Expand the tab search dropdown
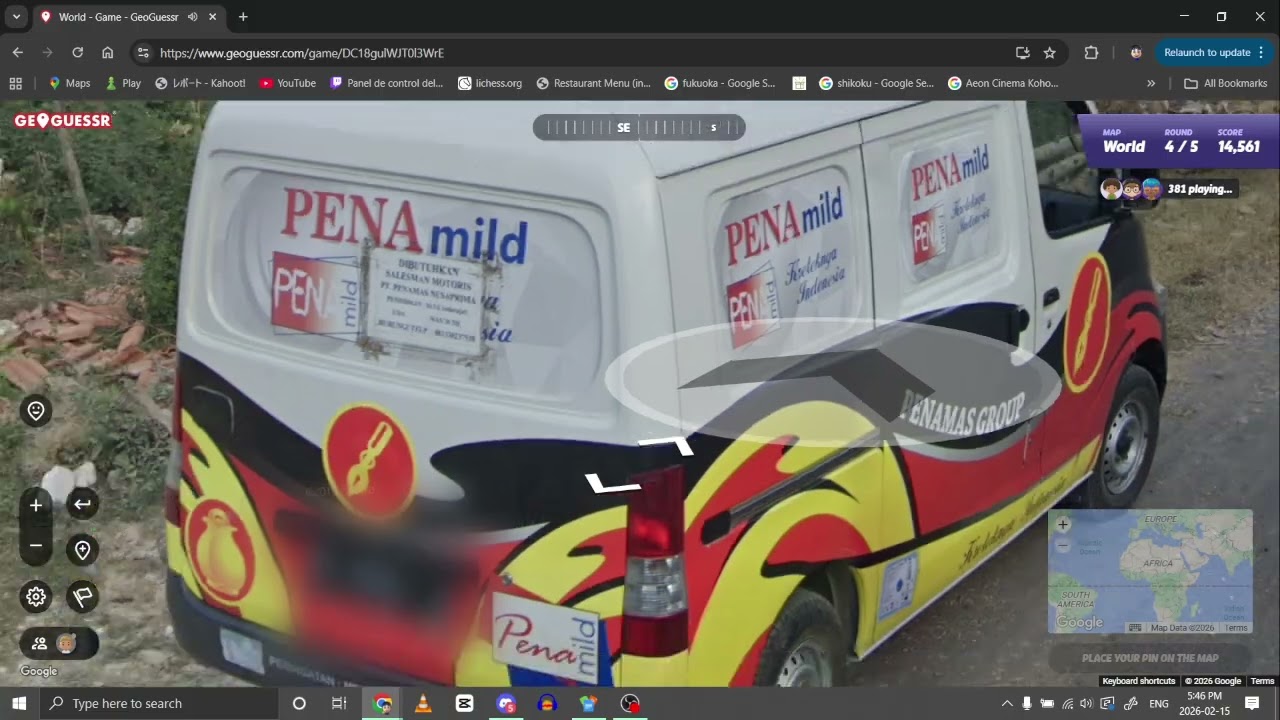1280x720 pixels. pos(16,17)
